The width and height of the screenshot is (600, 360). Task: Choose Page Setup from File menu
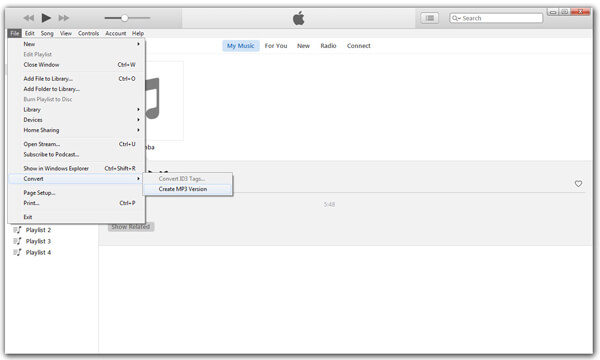pyautogui.click(x=77, y=192)
